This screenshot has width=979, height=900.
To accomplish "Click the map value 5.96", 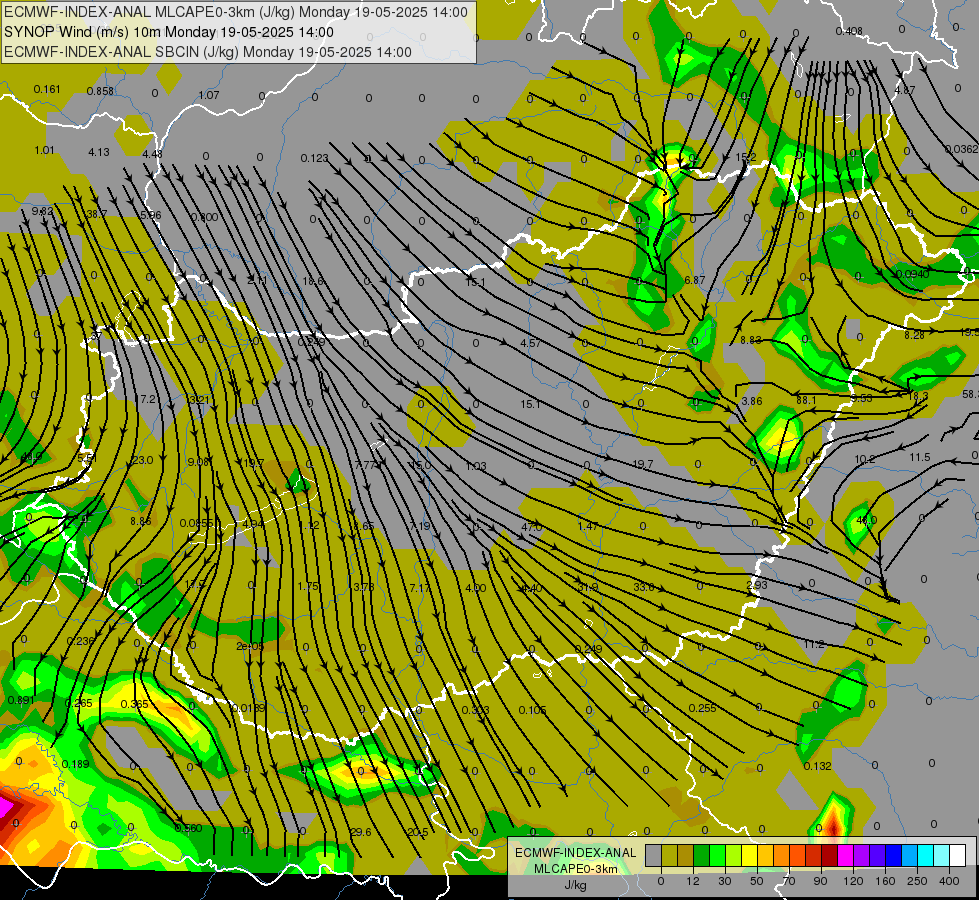I will click(150, 215).
